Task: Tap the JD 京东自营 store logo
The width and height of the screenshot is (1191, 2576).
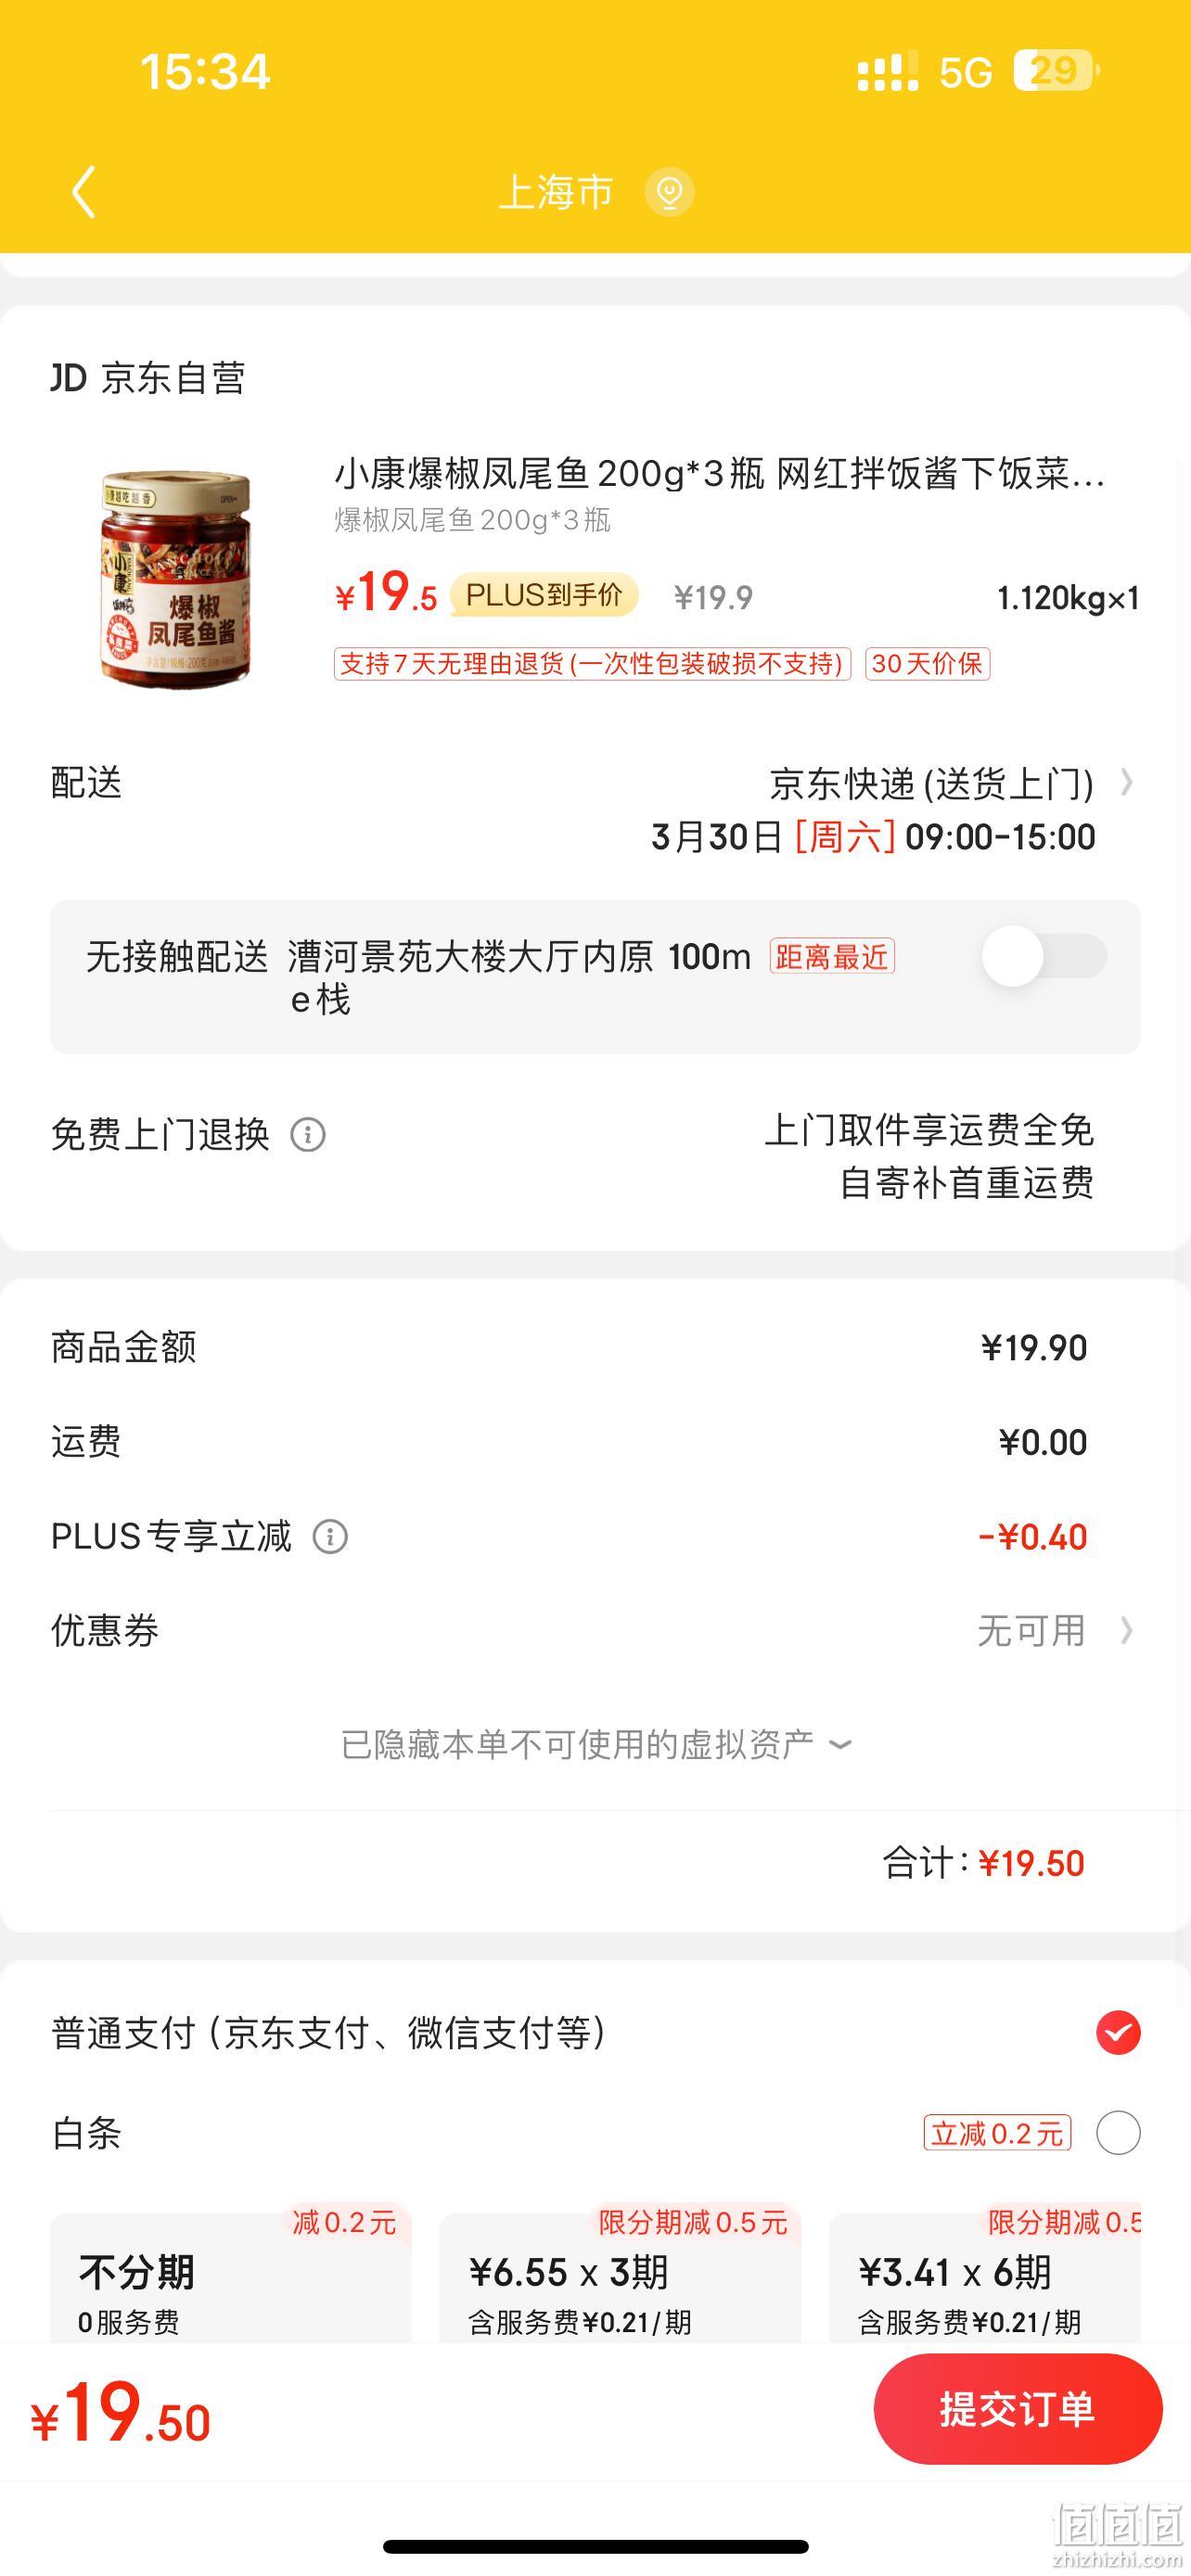Action: (x=148, y=378)
